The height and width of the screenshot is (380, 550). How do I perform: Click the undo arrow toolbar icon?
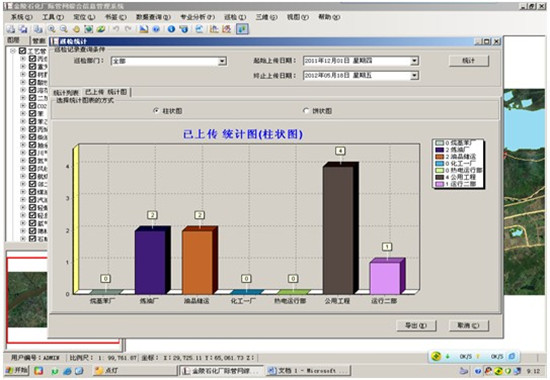click(115, 29)
